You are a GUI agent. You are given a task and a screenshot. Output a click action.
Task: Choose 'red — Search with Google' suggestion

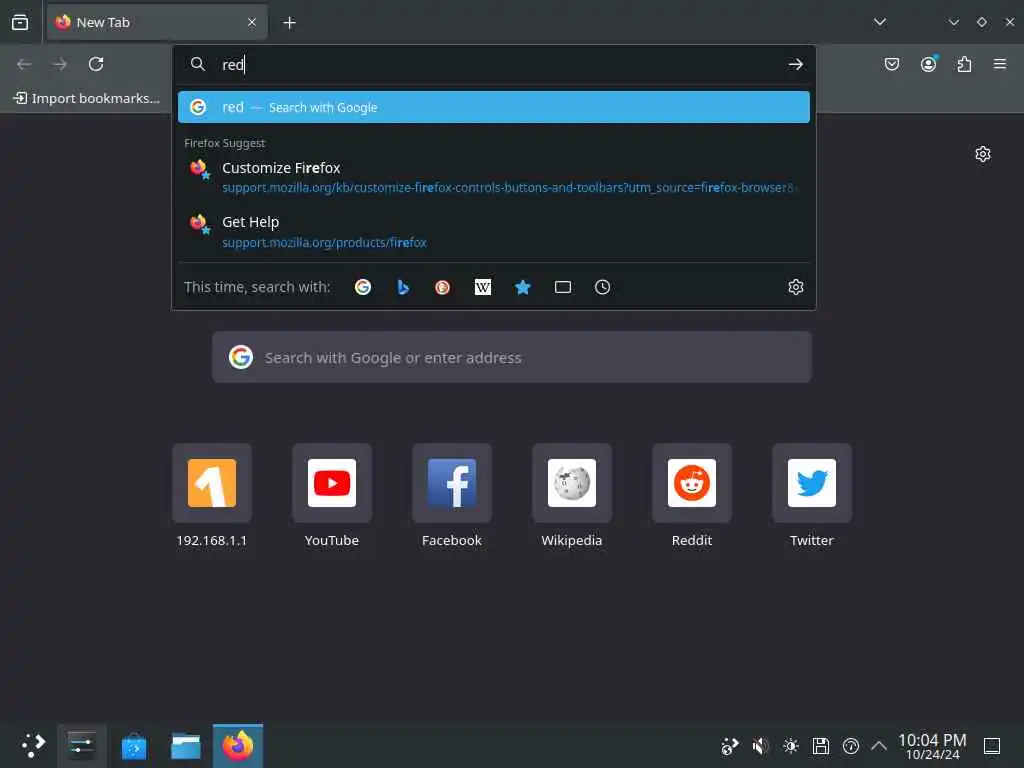point(494,107)
